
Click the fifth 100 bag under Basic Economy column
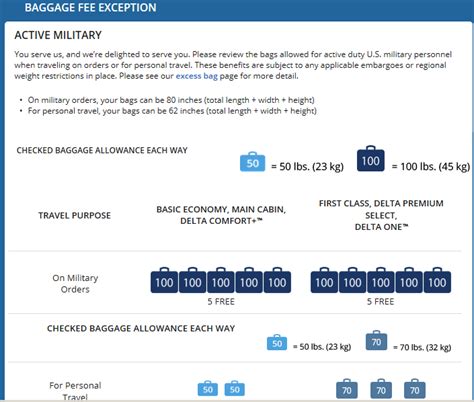pos(277,280)
